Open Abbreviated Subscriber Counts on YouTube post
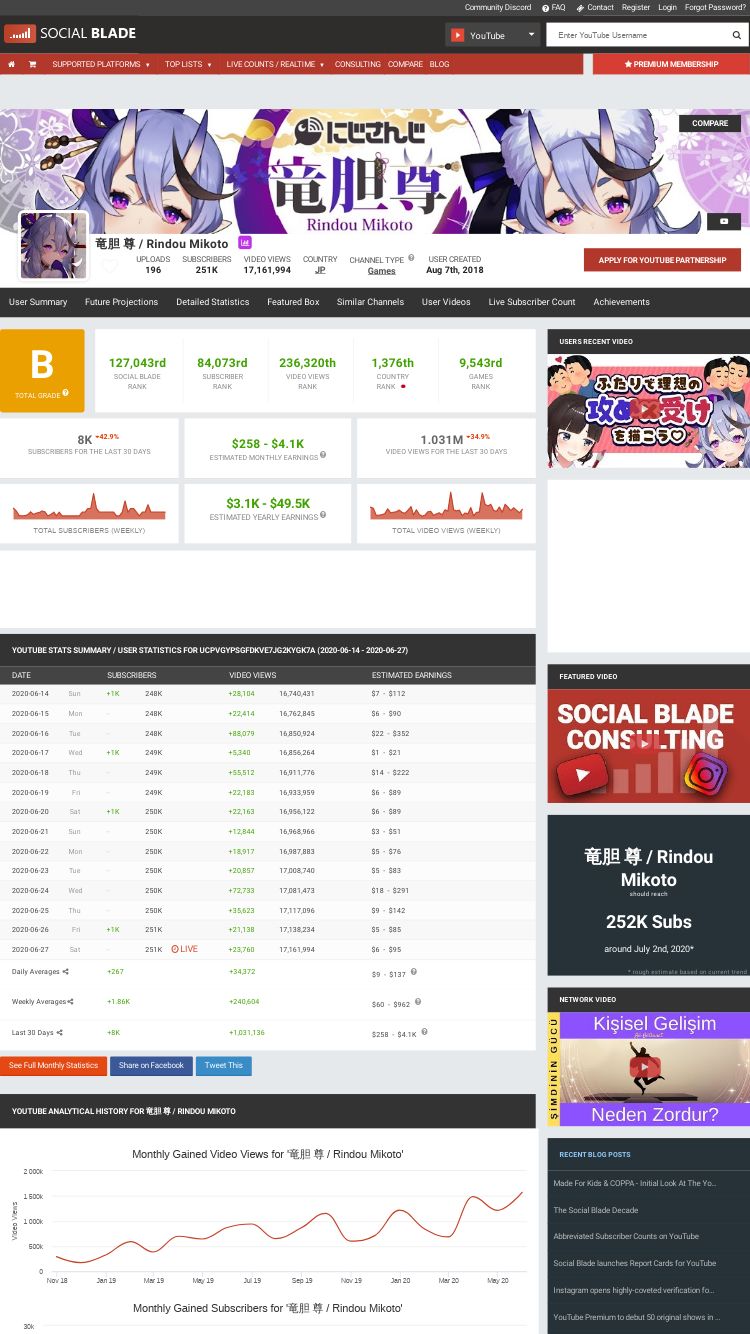This screenshot has height=1334, width=750. point(626,1237)
